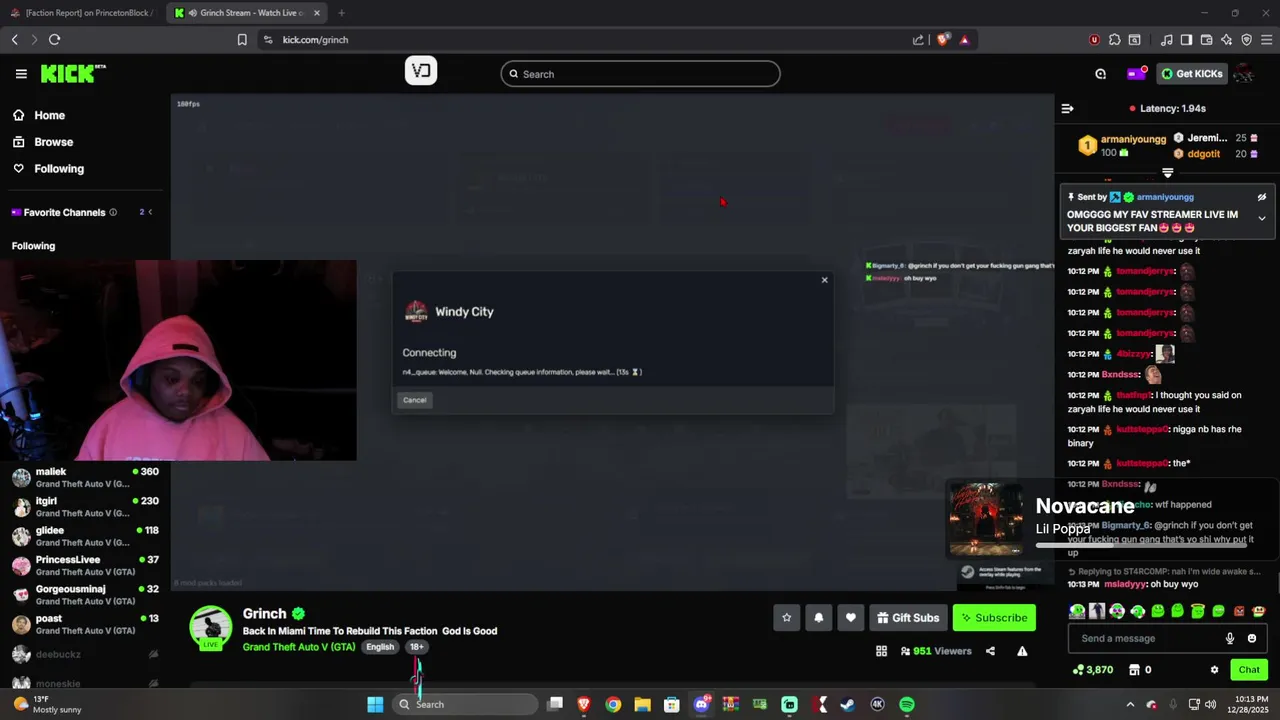Open poast channel in list
1280x720 pixels.
tap(85, 624)
